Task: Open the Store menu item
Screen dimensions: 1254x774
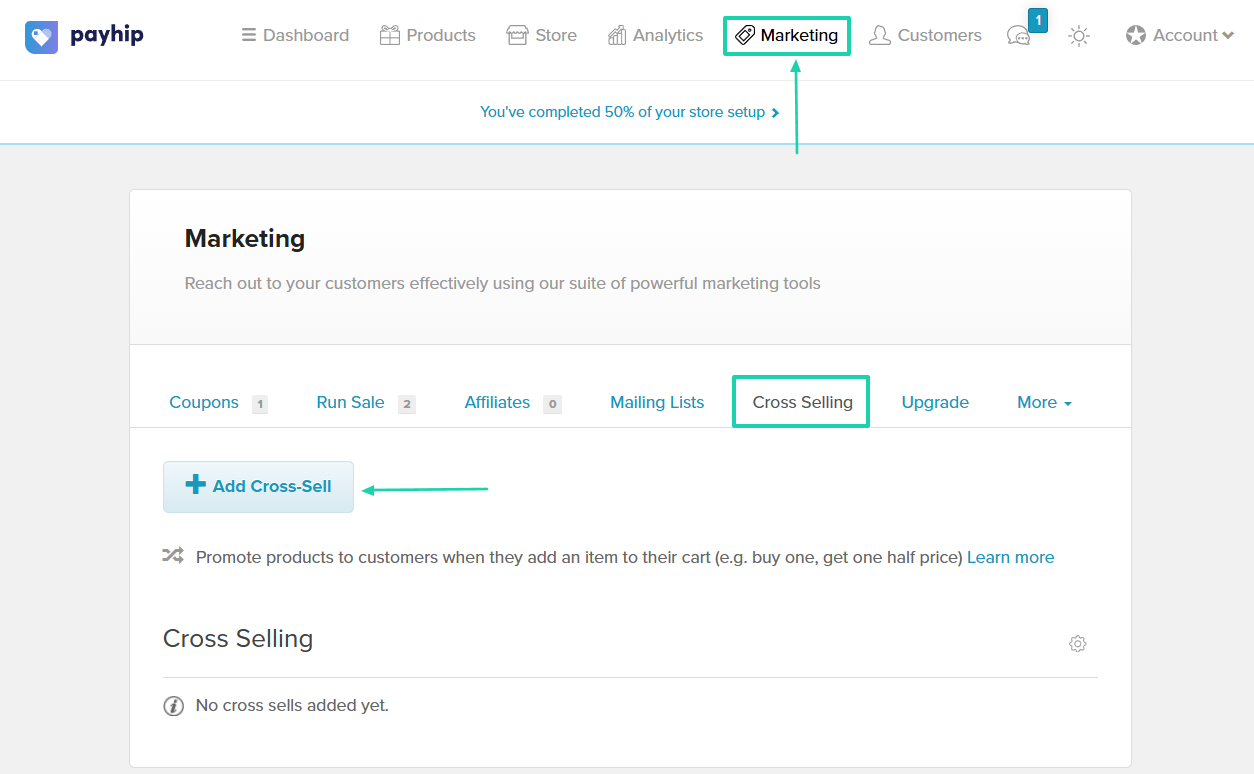Action: click(x=541, y=35)
